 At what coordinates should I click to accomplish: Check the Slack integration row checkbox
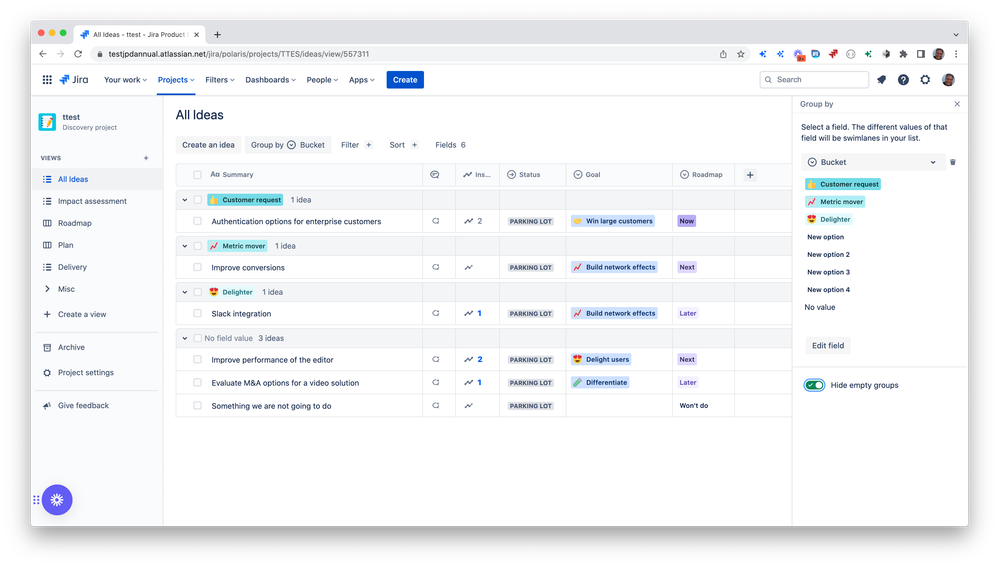pyautogui.click(x=198, y=313)
